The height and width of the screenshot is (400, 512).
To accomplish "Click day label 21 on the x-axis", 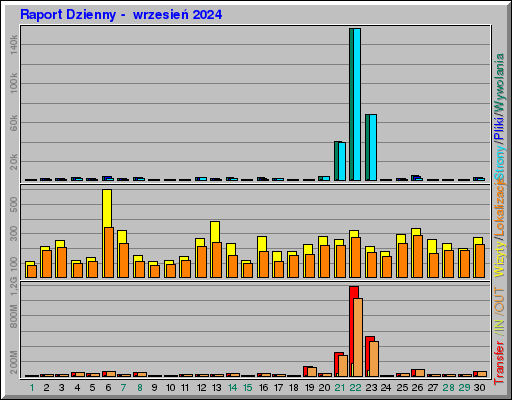I will point(340,388).
